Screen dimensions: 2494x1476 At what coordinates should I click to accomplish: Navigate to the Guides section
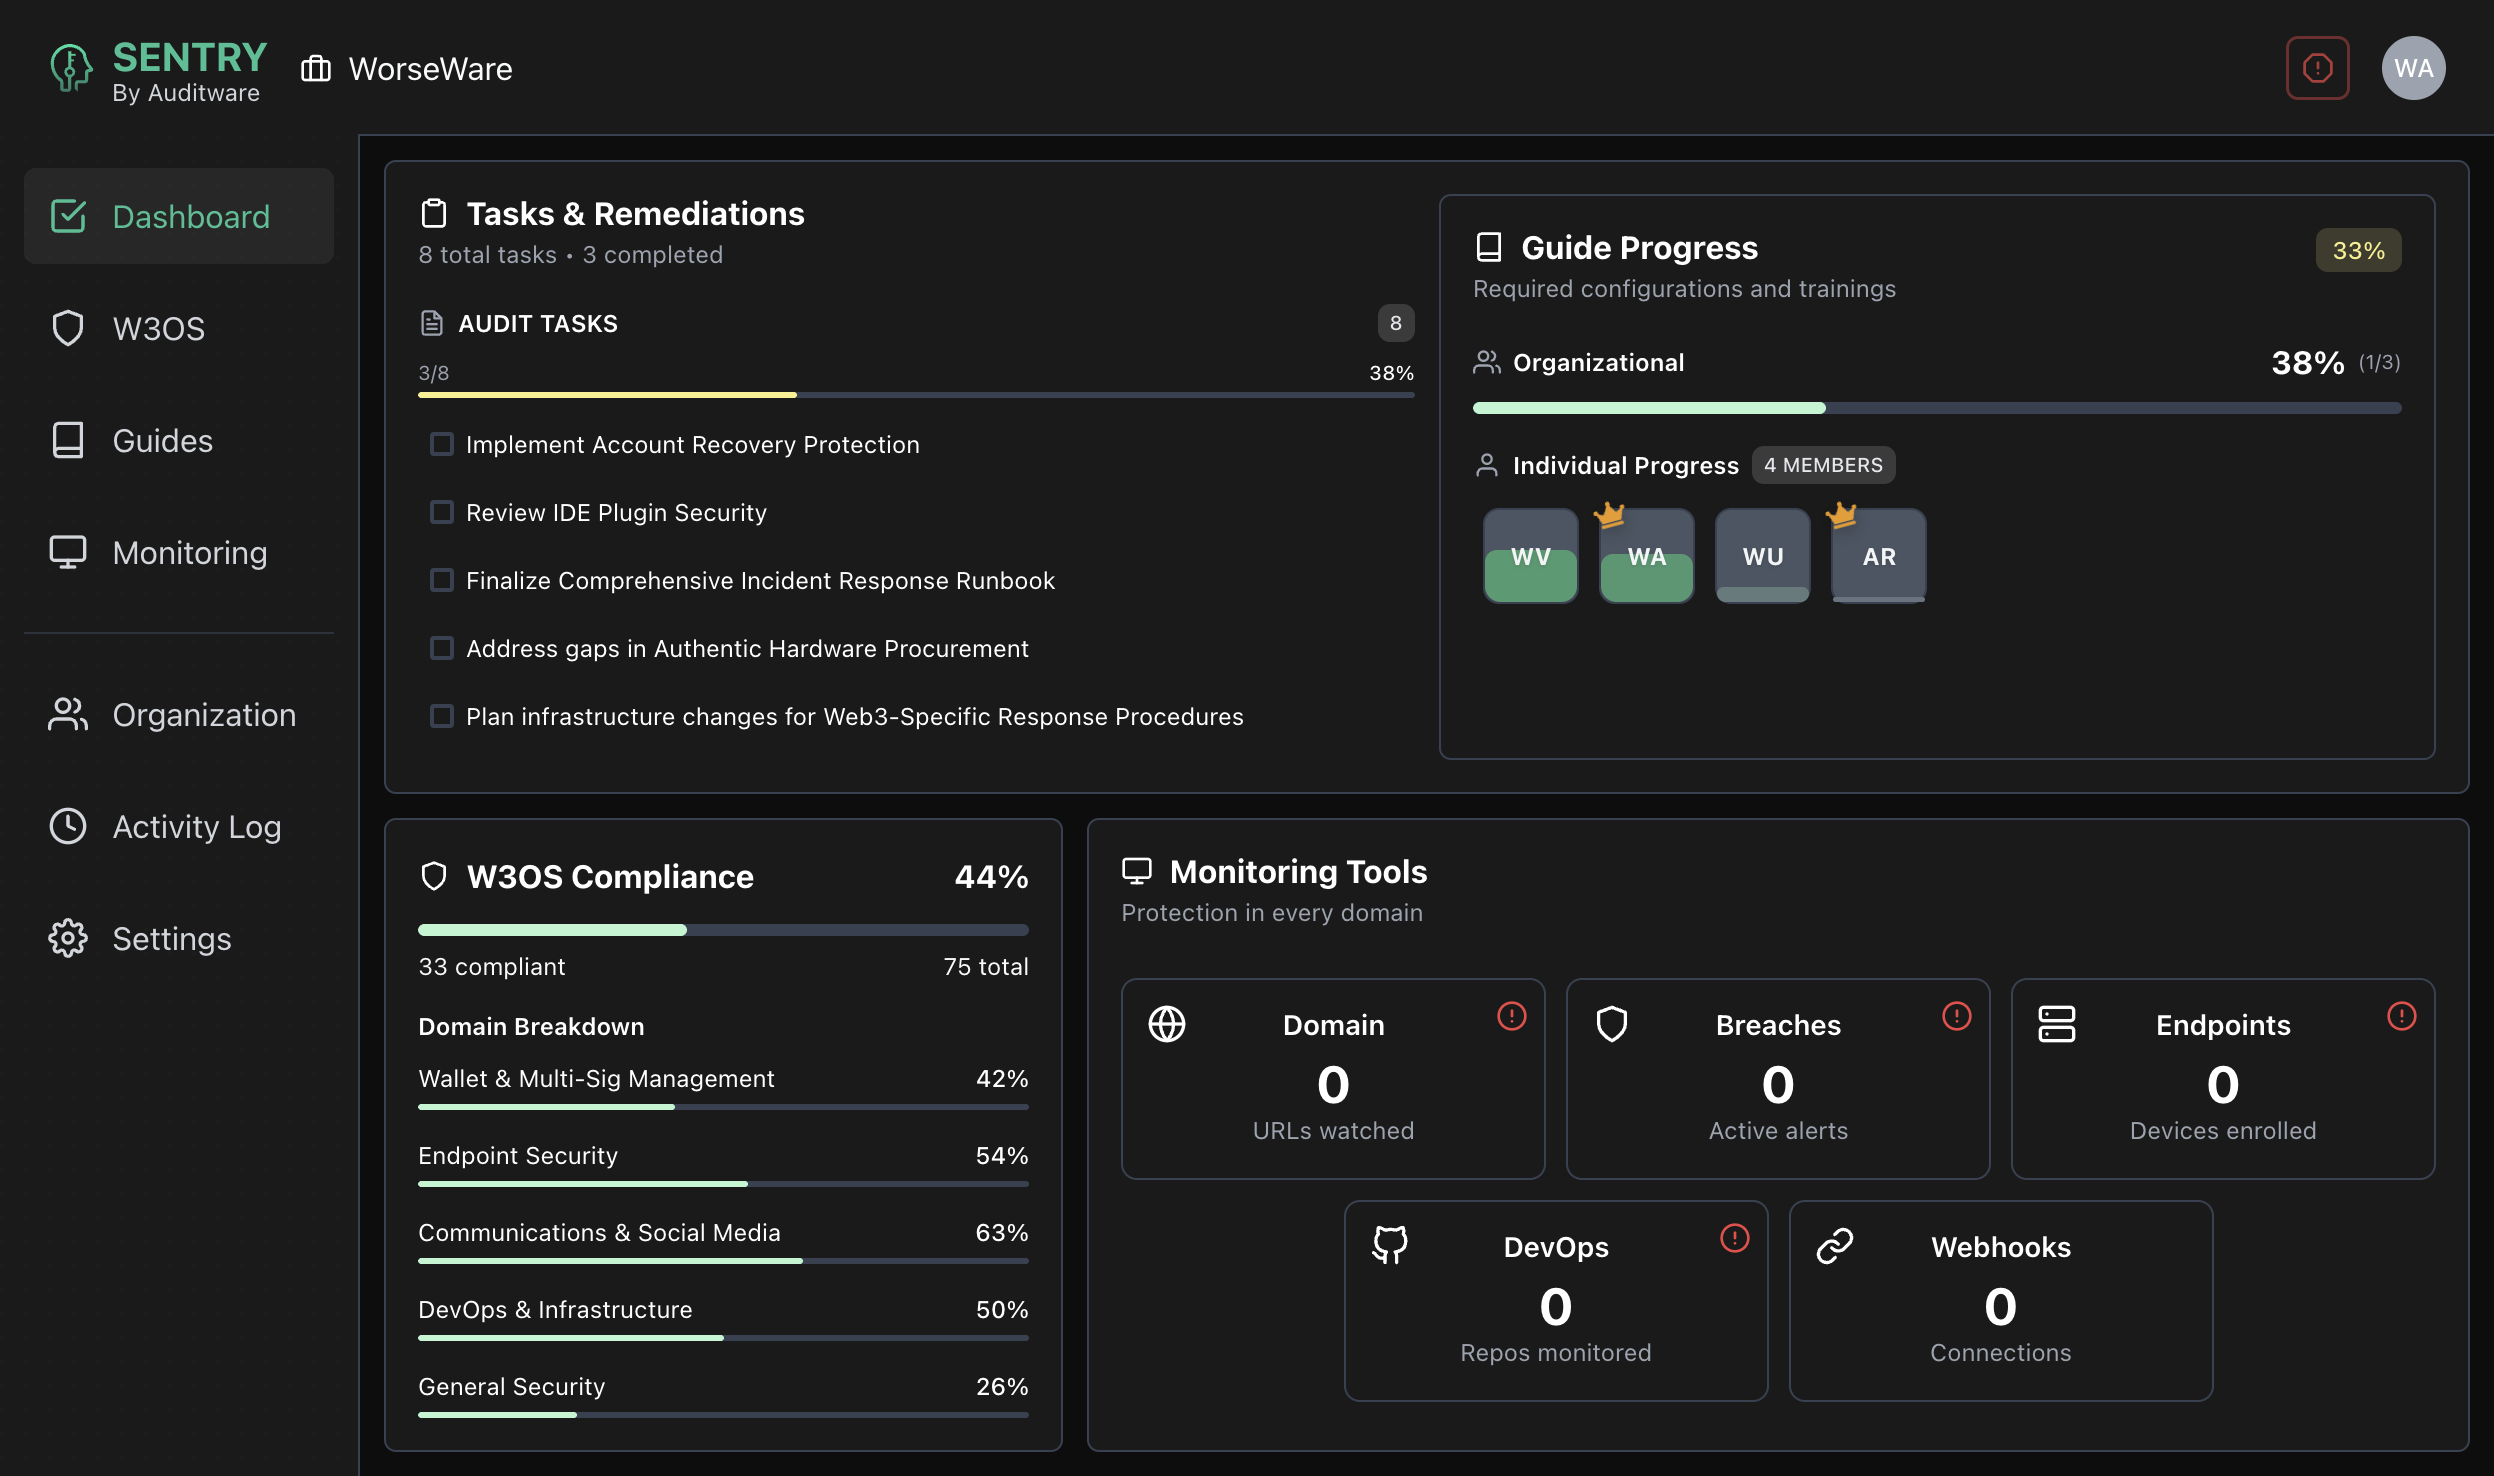click(x=163, y=440)
